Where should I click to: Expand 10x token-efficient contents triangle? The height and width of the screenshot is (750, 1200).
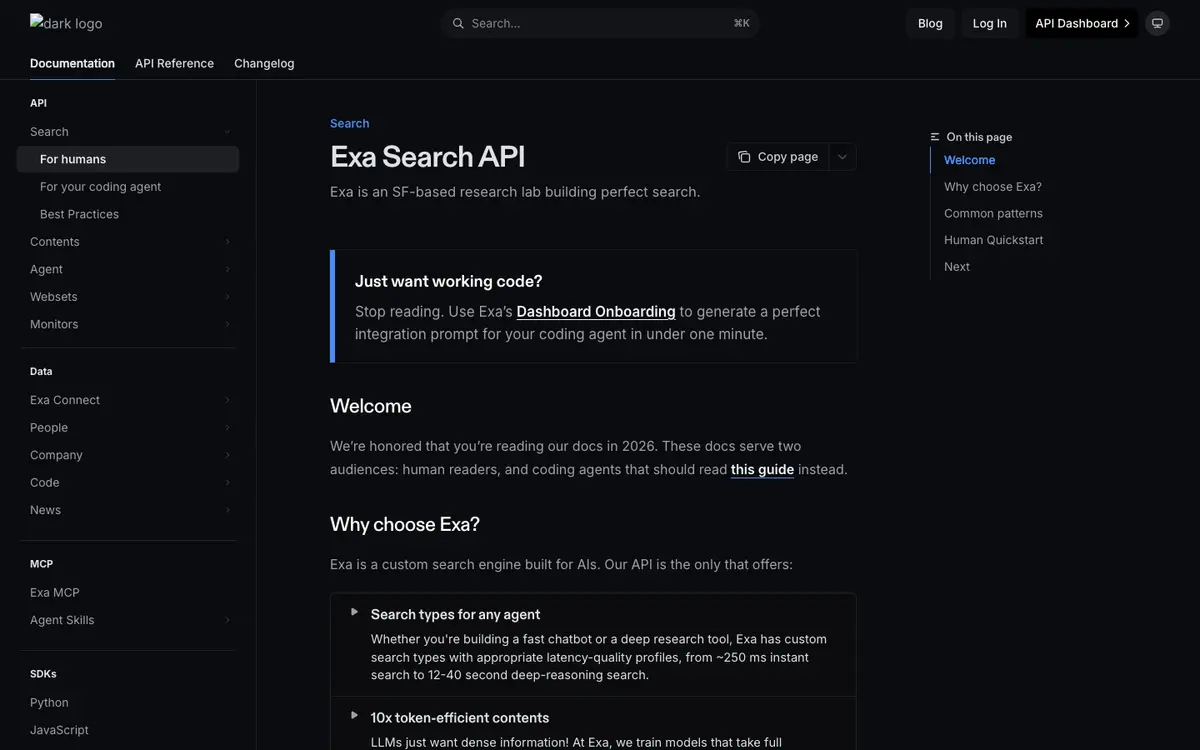354,715
